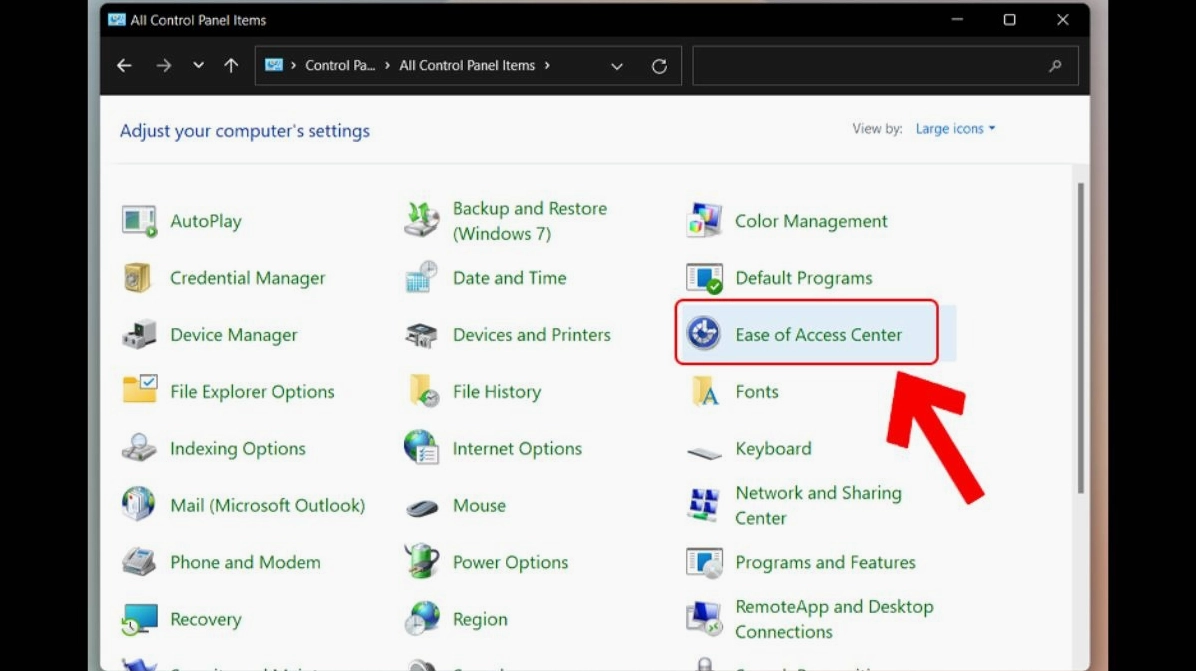The width and height of the screenshot is (1196, 671).
Task: Open the Internet Options globe icon
Action: pyautogui.click(x=421, y=448)
